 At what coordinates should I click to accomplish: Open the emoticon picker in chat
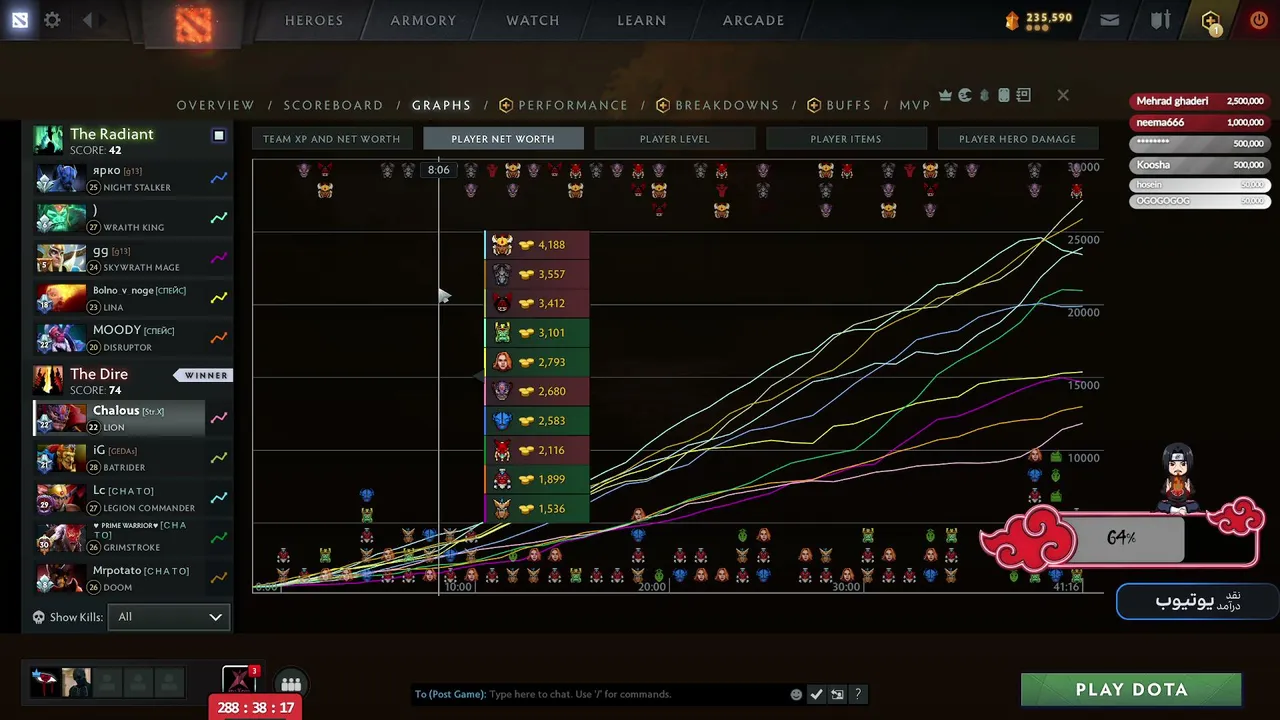(x=796, y=694)
